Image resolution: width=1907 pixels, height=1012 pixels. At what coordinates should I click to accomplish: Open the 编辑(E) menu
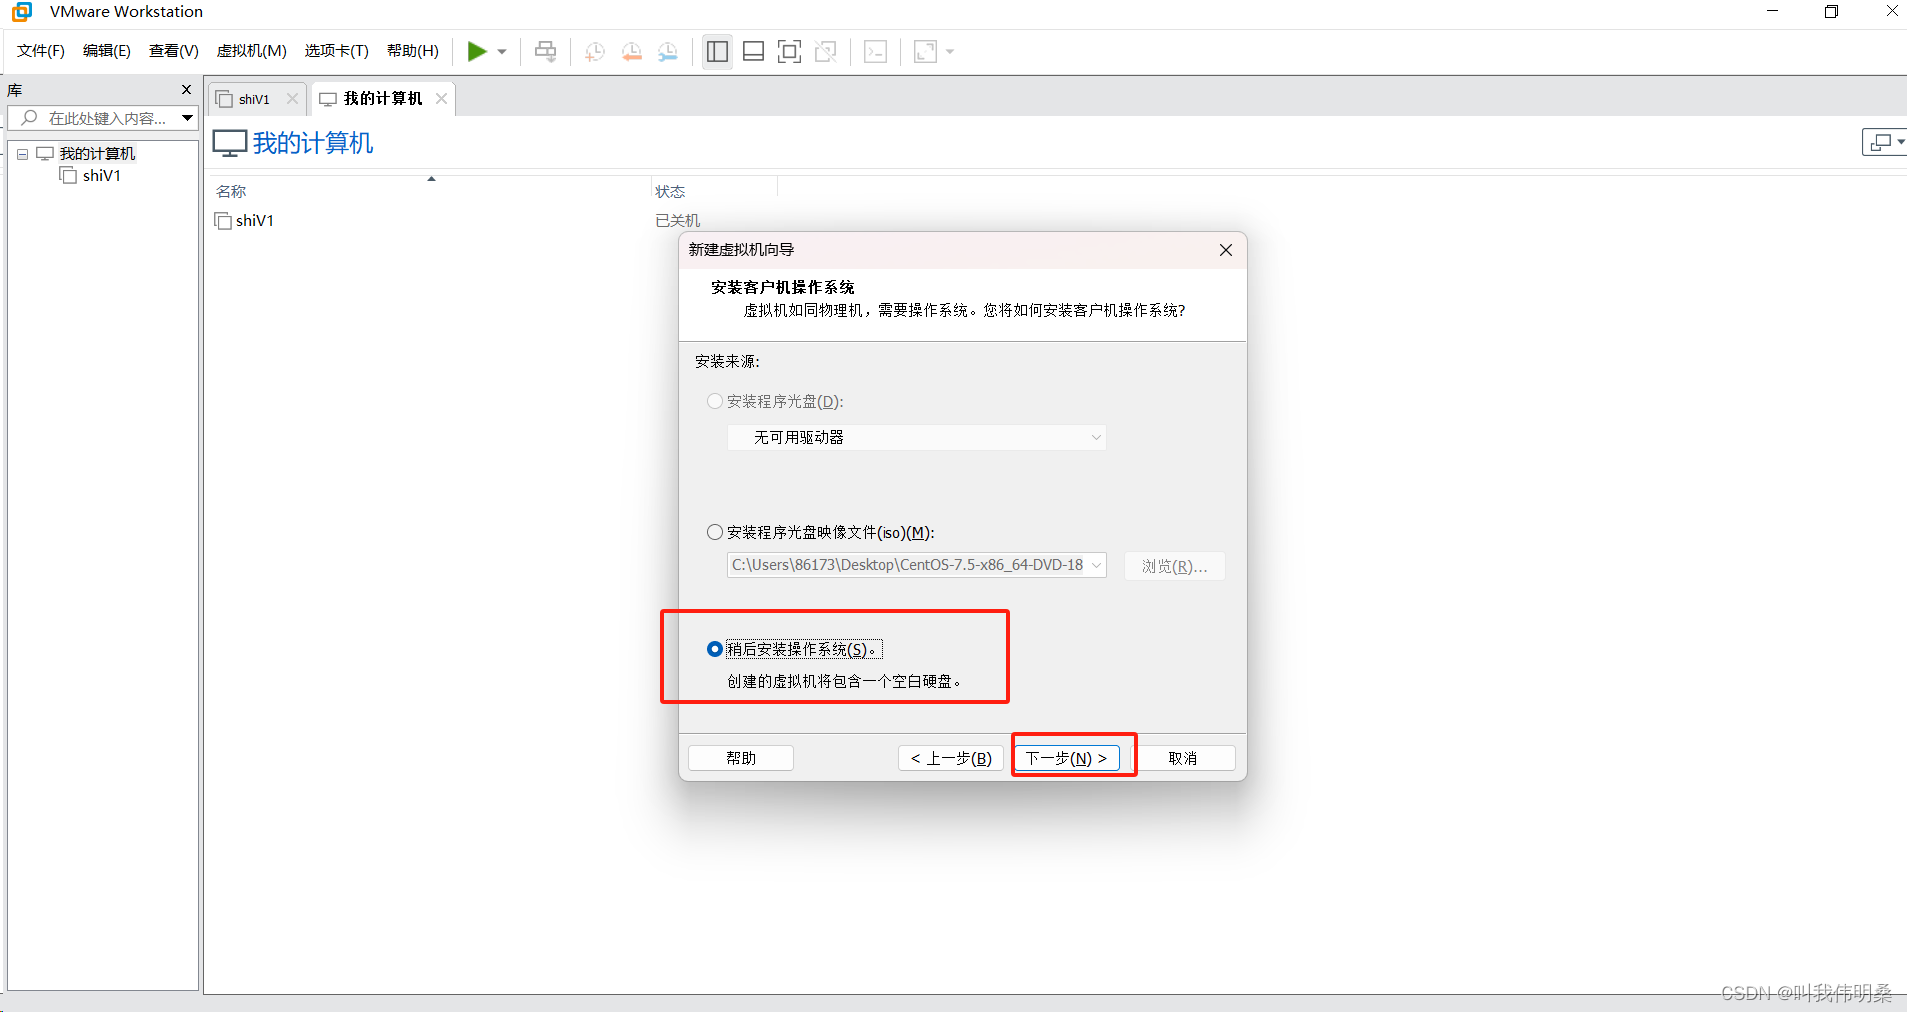pos(107,51)
